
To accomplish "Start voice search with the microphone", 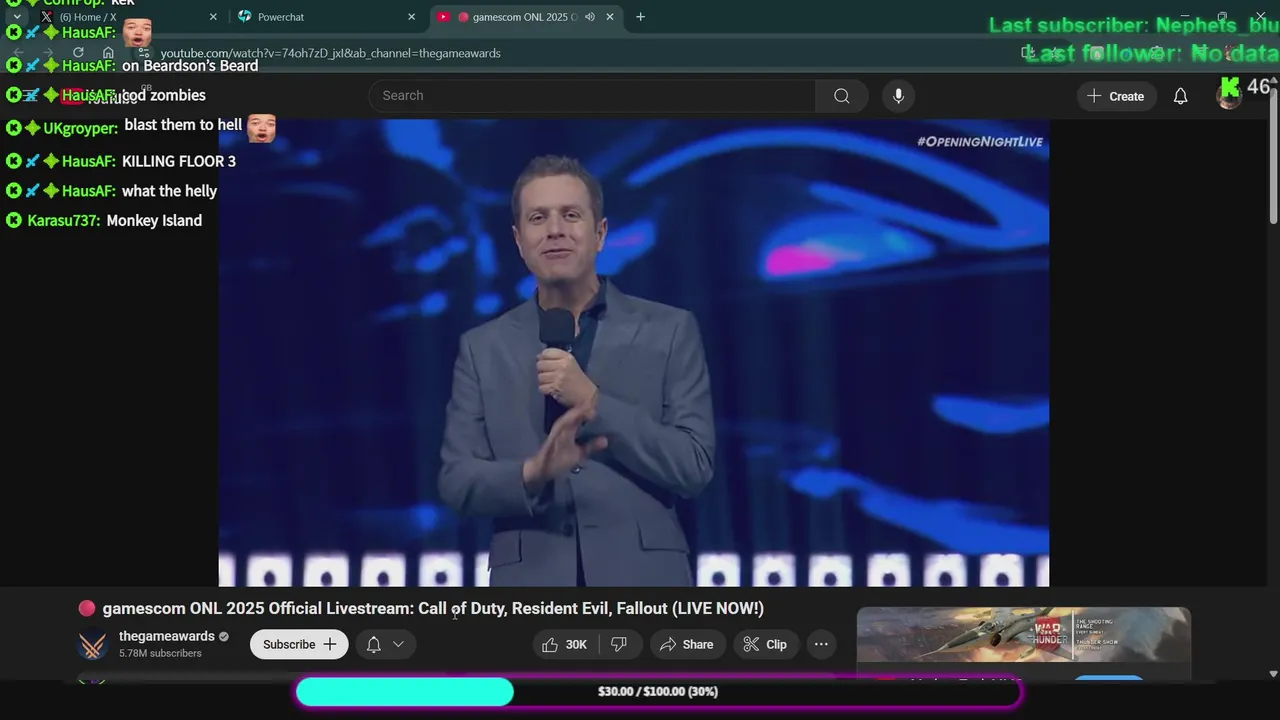I will 898,96.
